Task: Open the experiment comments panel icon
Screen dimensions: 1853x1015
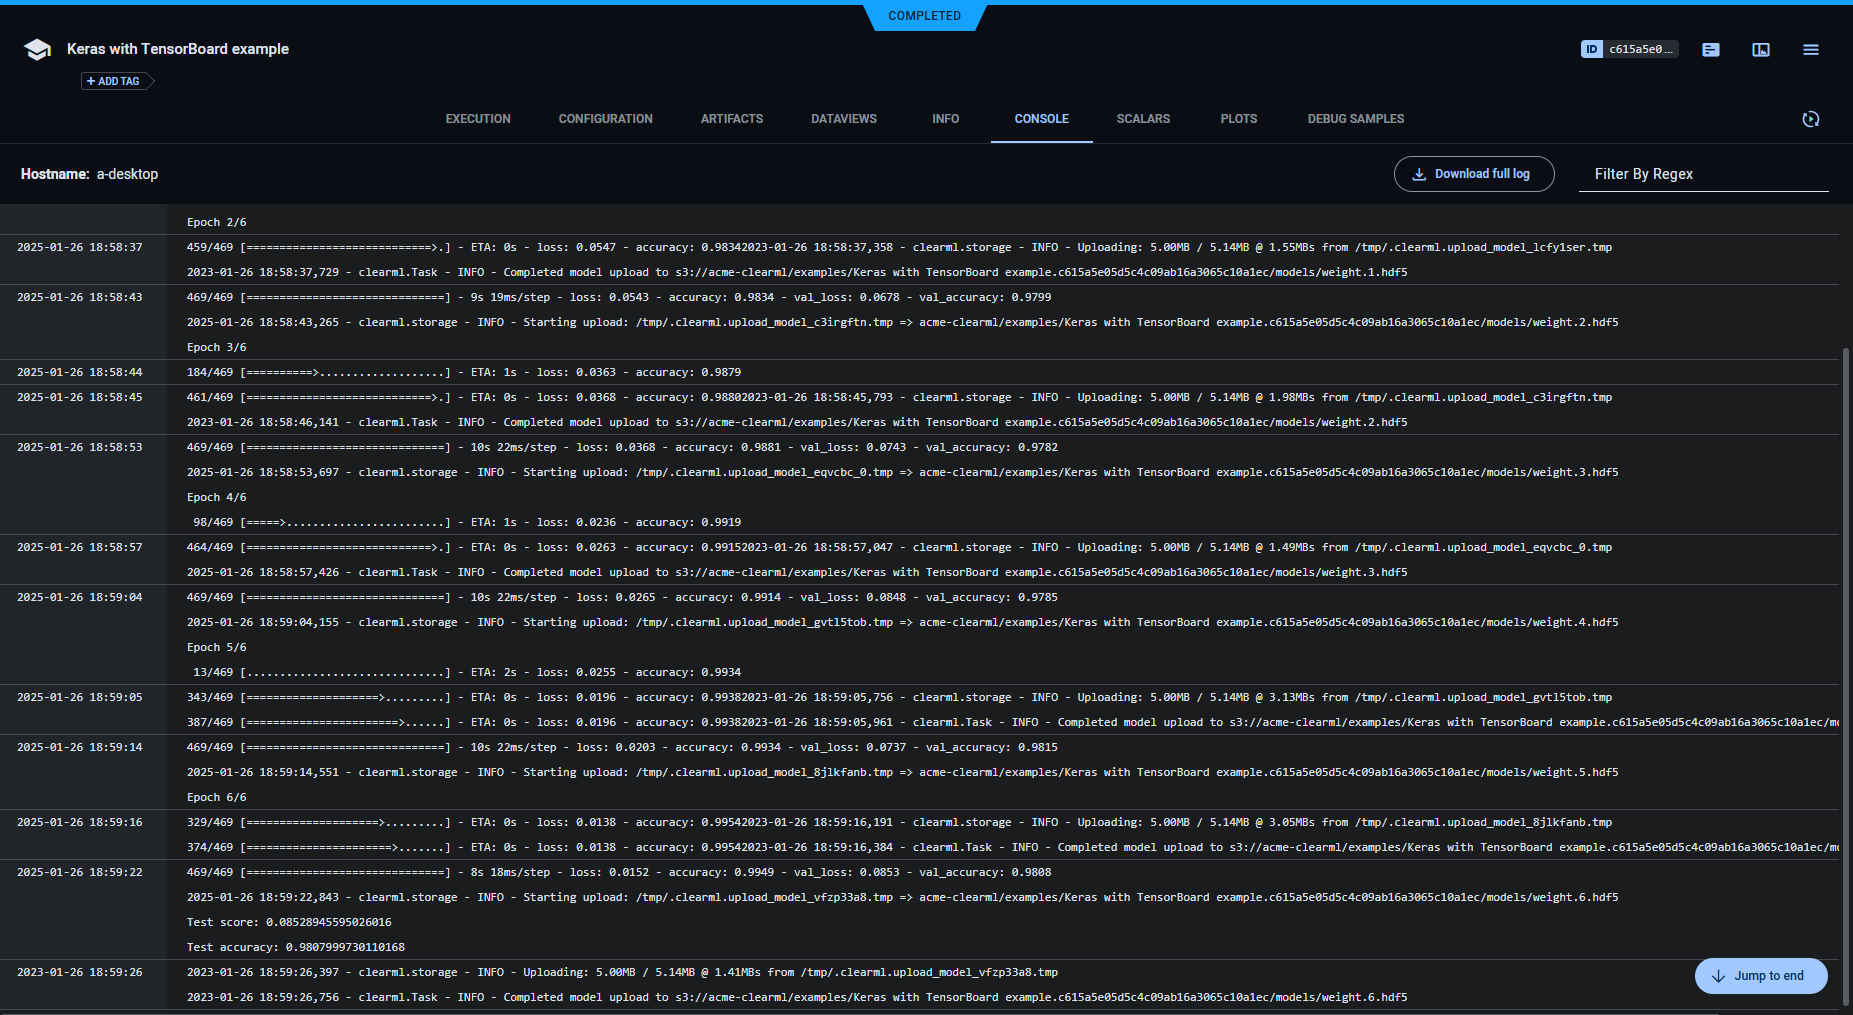Action: pyautogui.click(x=1710, y=49)
